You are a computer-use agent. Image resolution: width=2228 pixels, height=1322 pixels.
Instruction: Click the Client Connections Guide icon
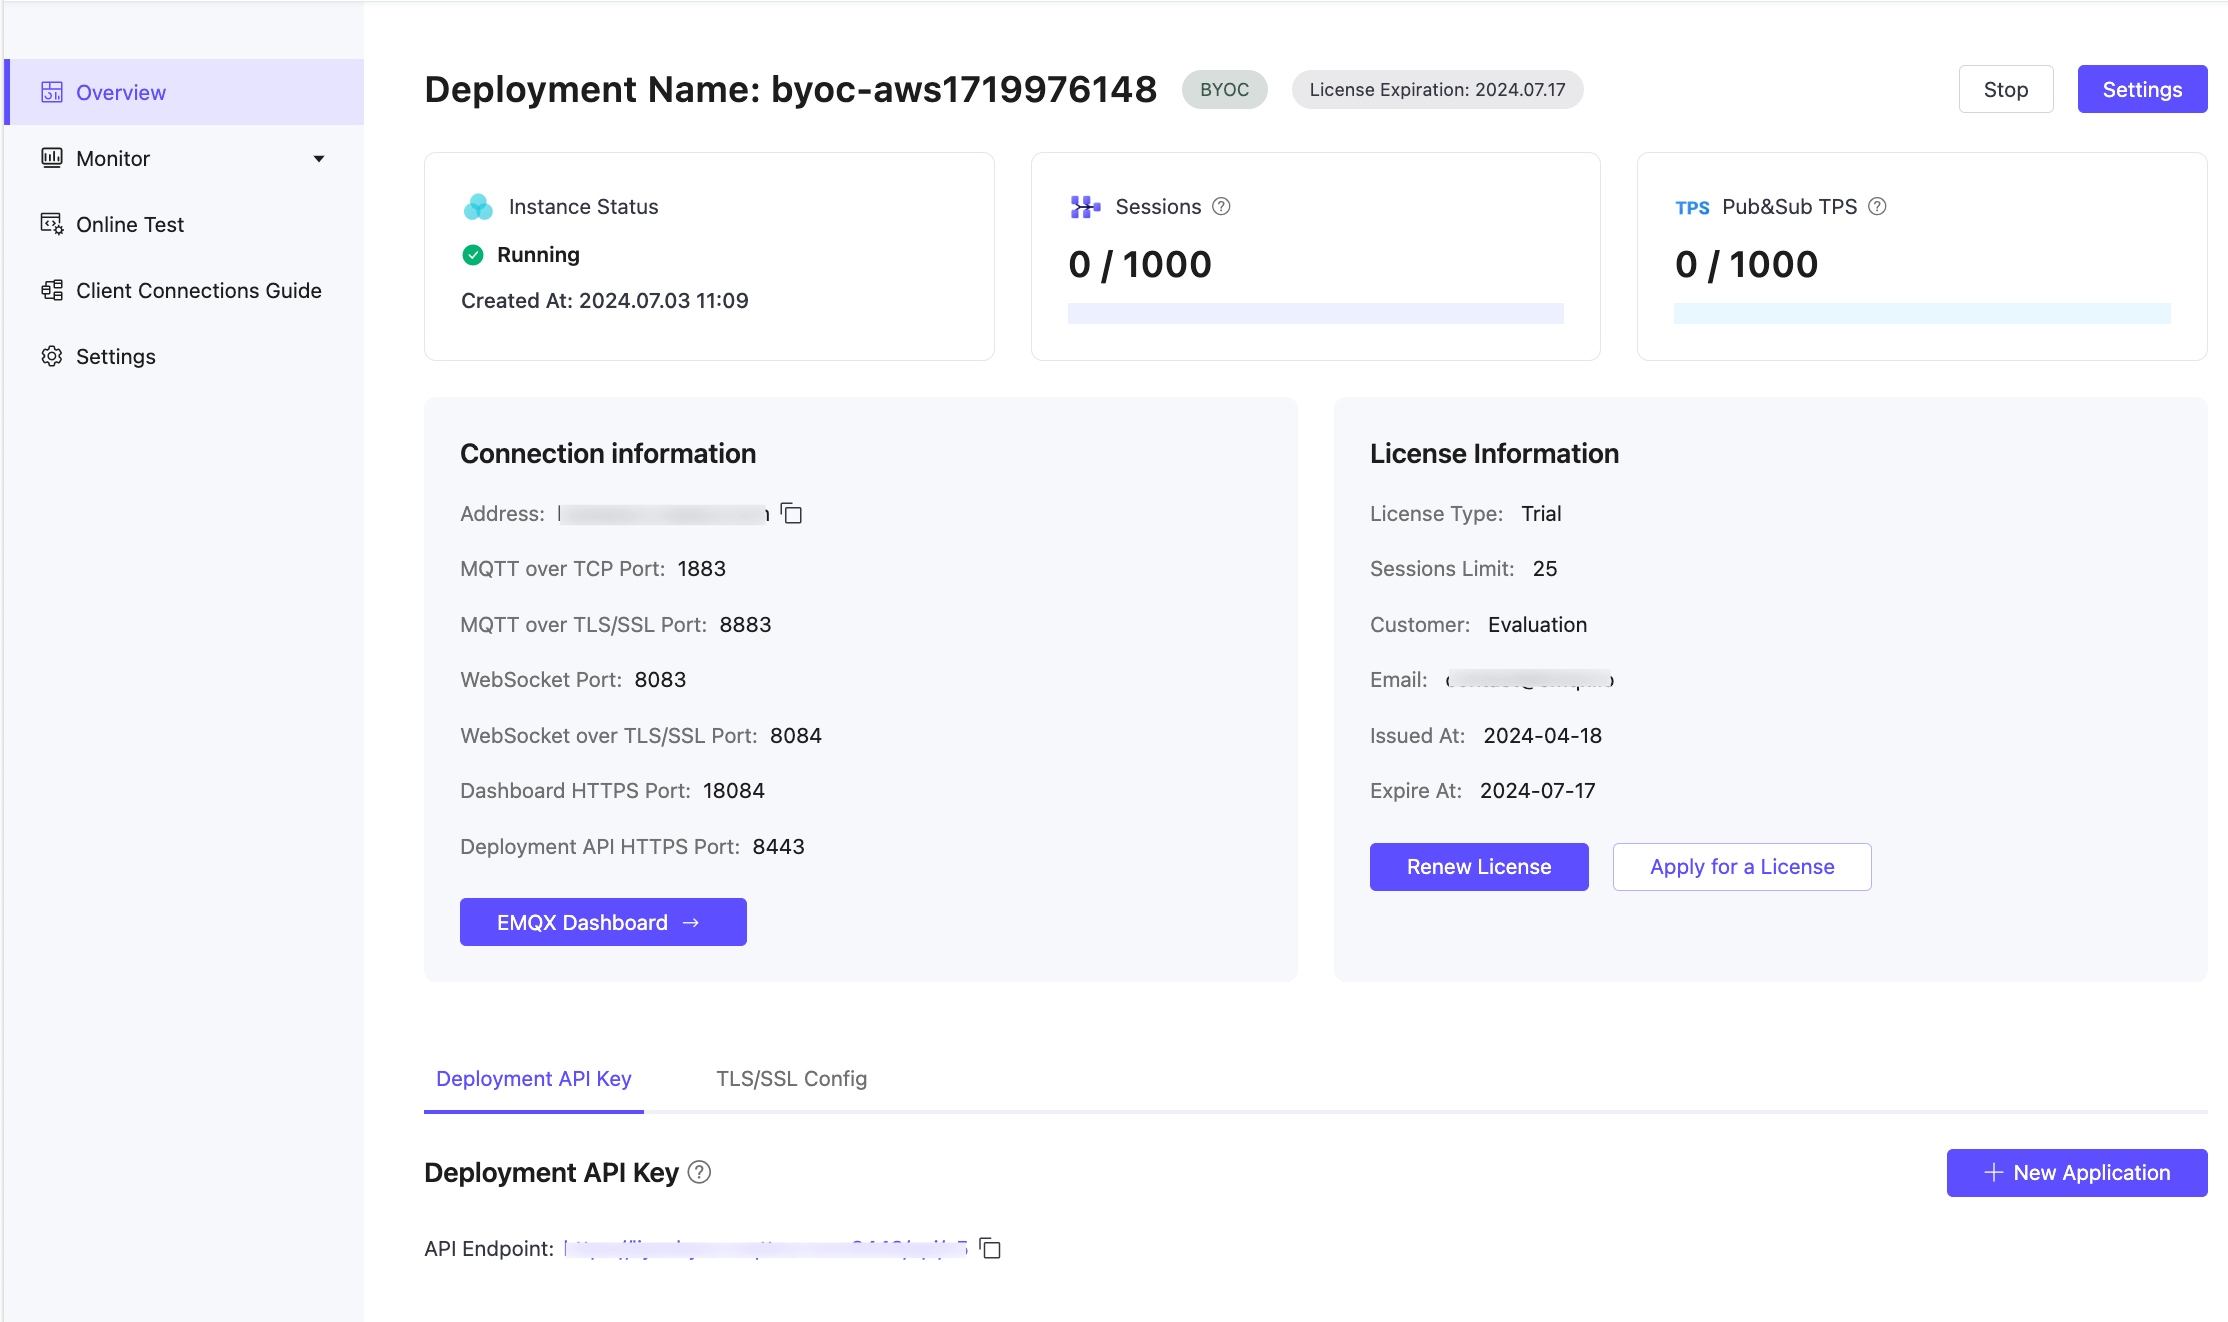(52, 290)
